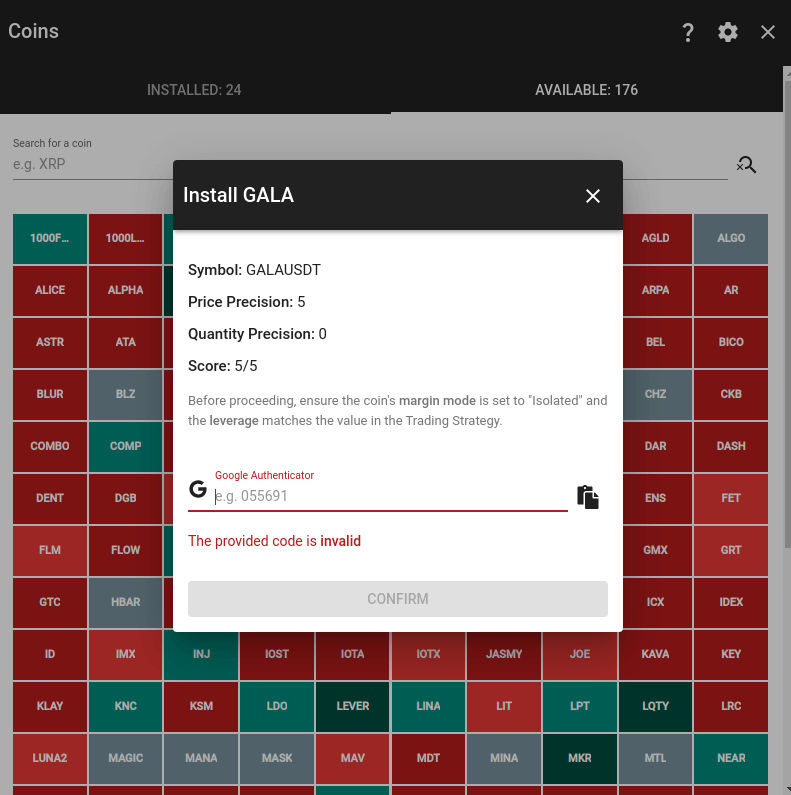Screen dimensions: 791x795
Task: Select the LQTY coin tile
Action: (x=655, y=706)
